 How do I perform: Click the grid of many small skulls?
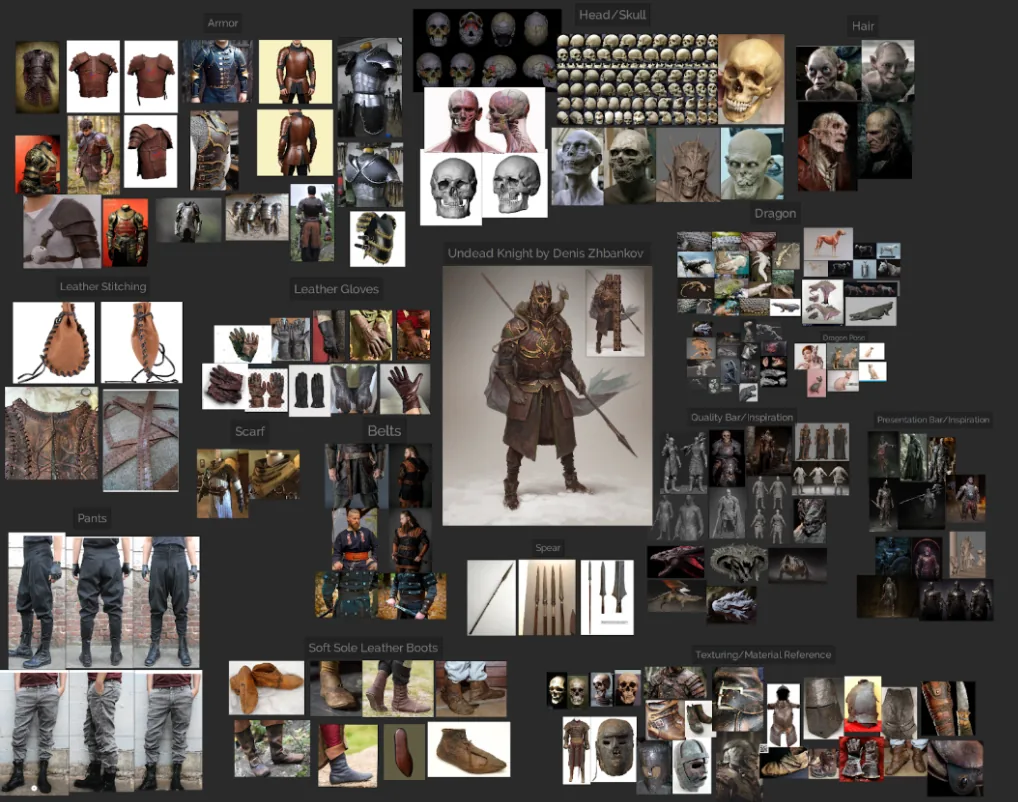[637, 79]
